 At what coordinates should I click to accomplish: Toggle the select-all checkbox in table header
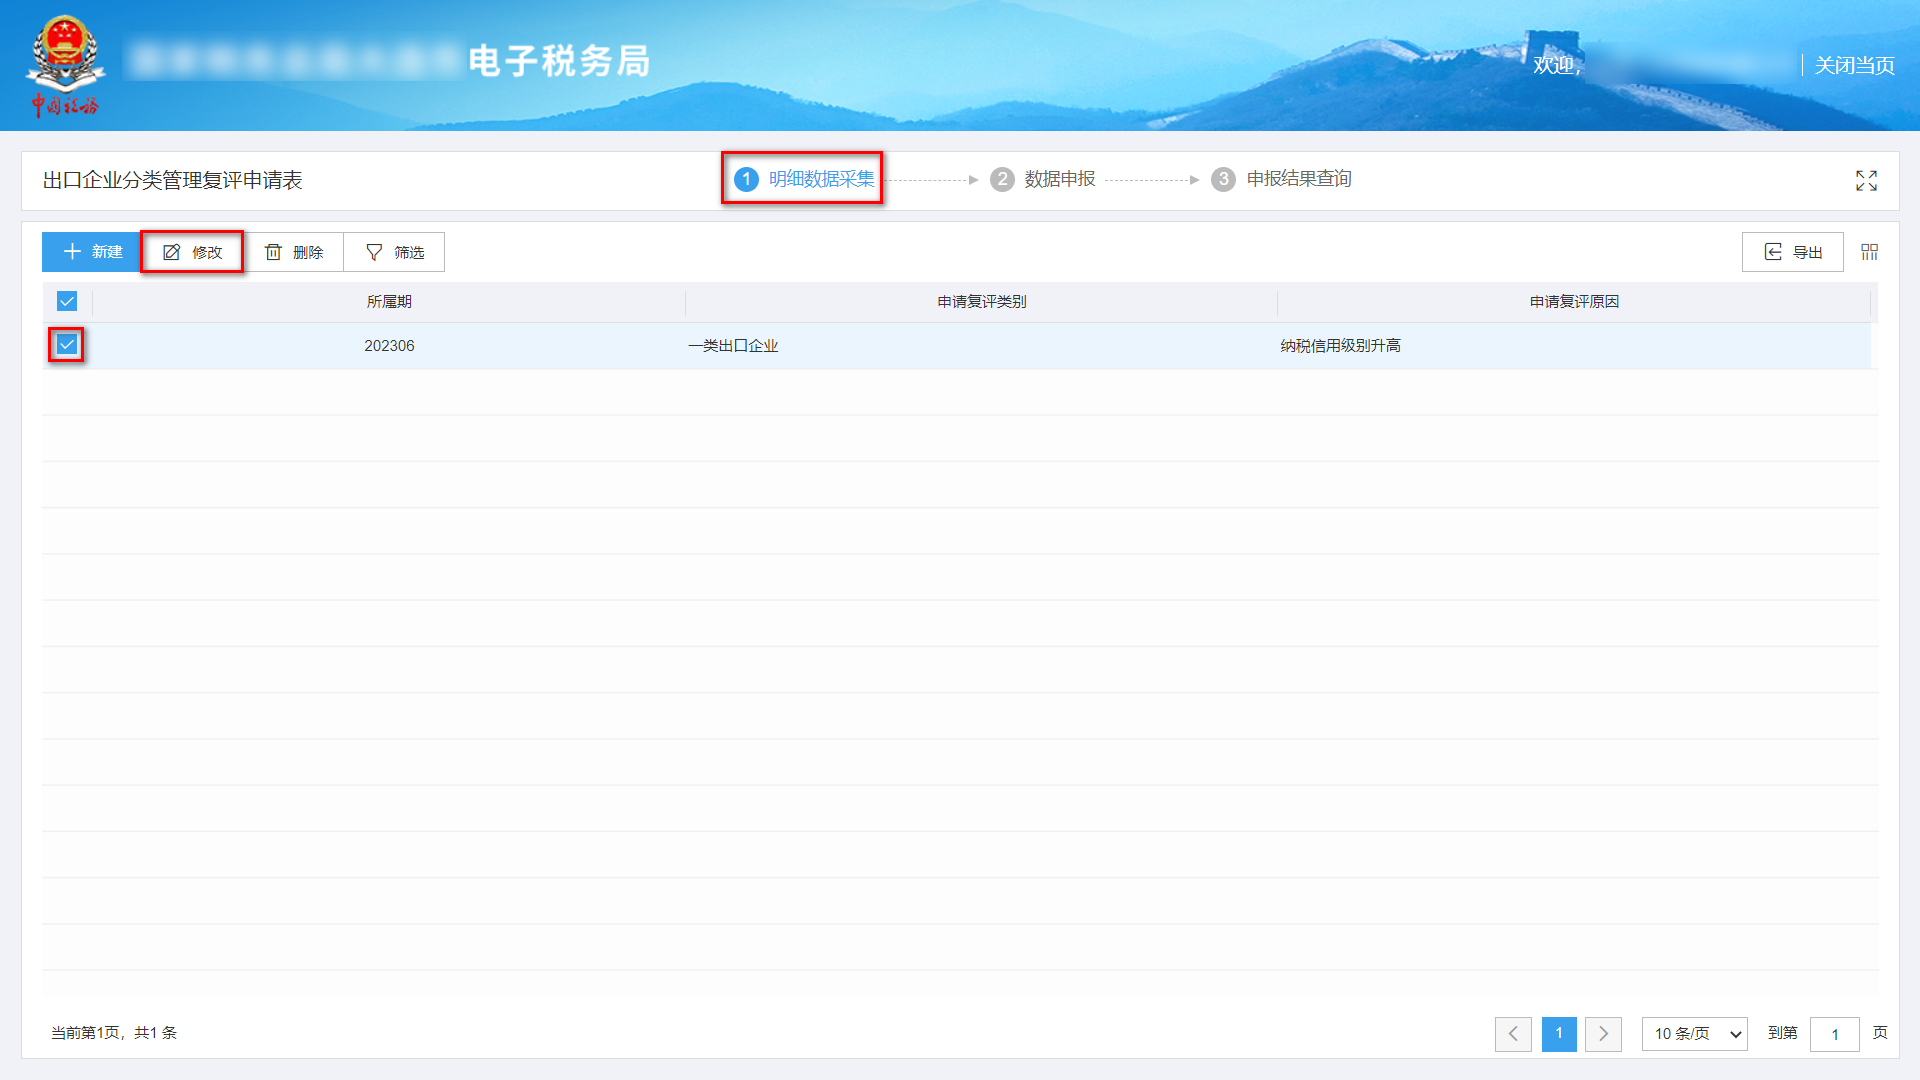coord(66,301)
